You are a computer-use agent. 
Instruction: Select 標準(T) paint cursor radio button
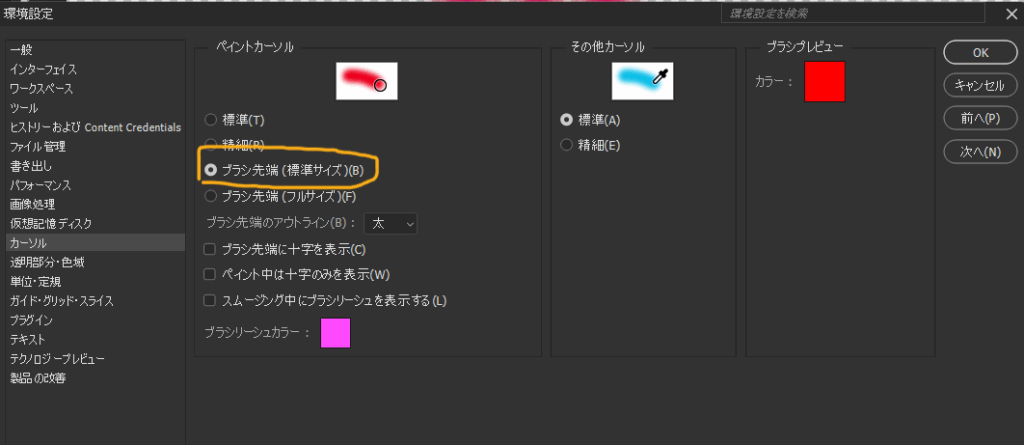click(211, 120)
